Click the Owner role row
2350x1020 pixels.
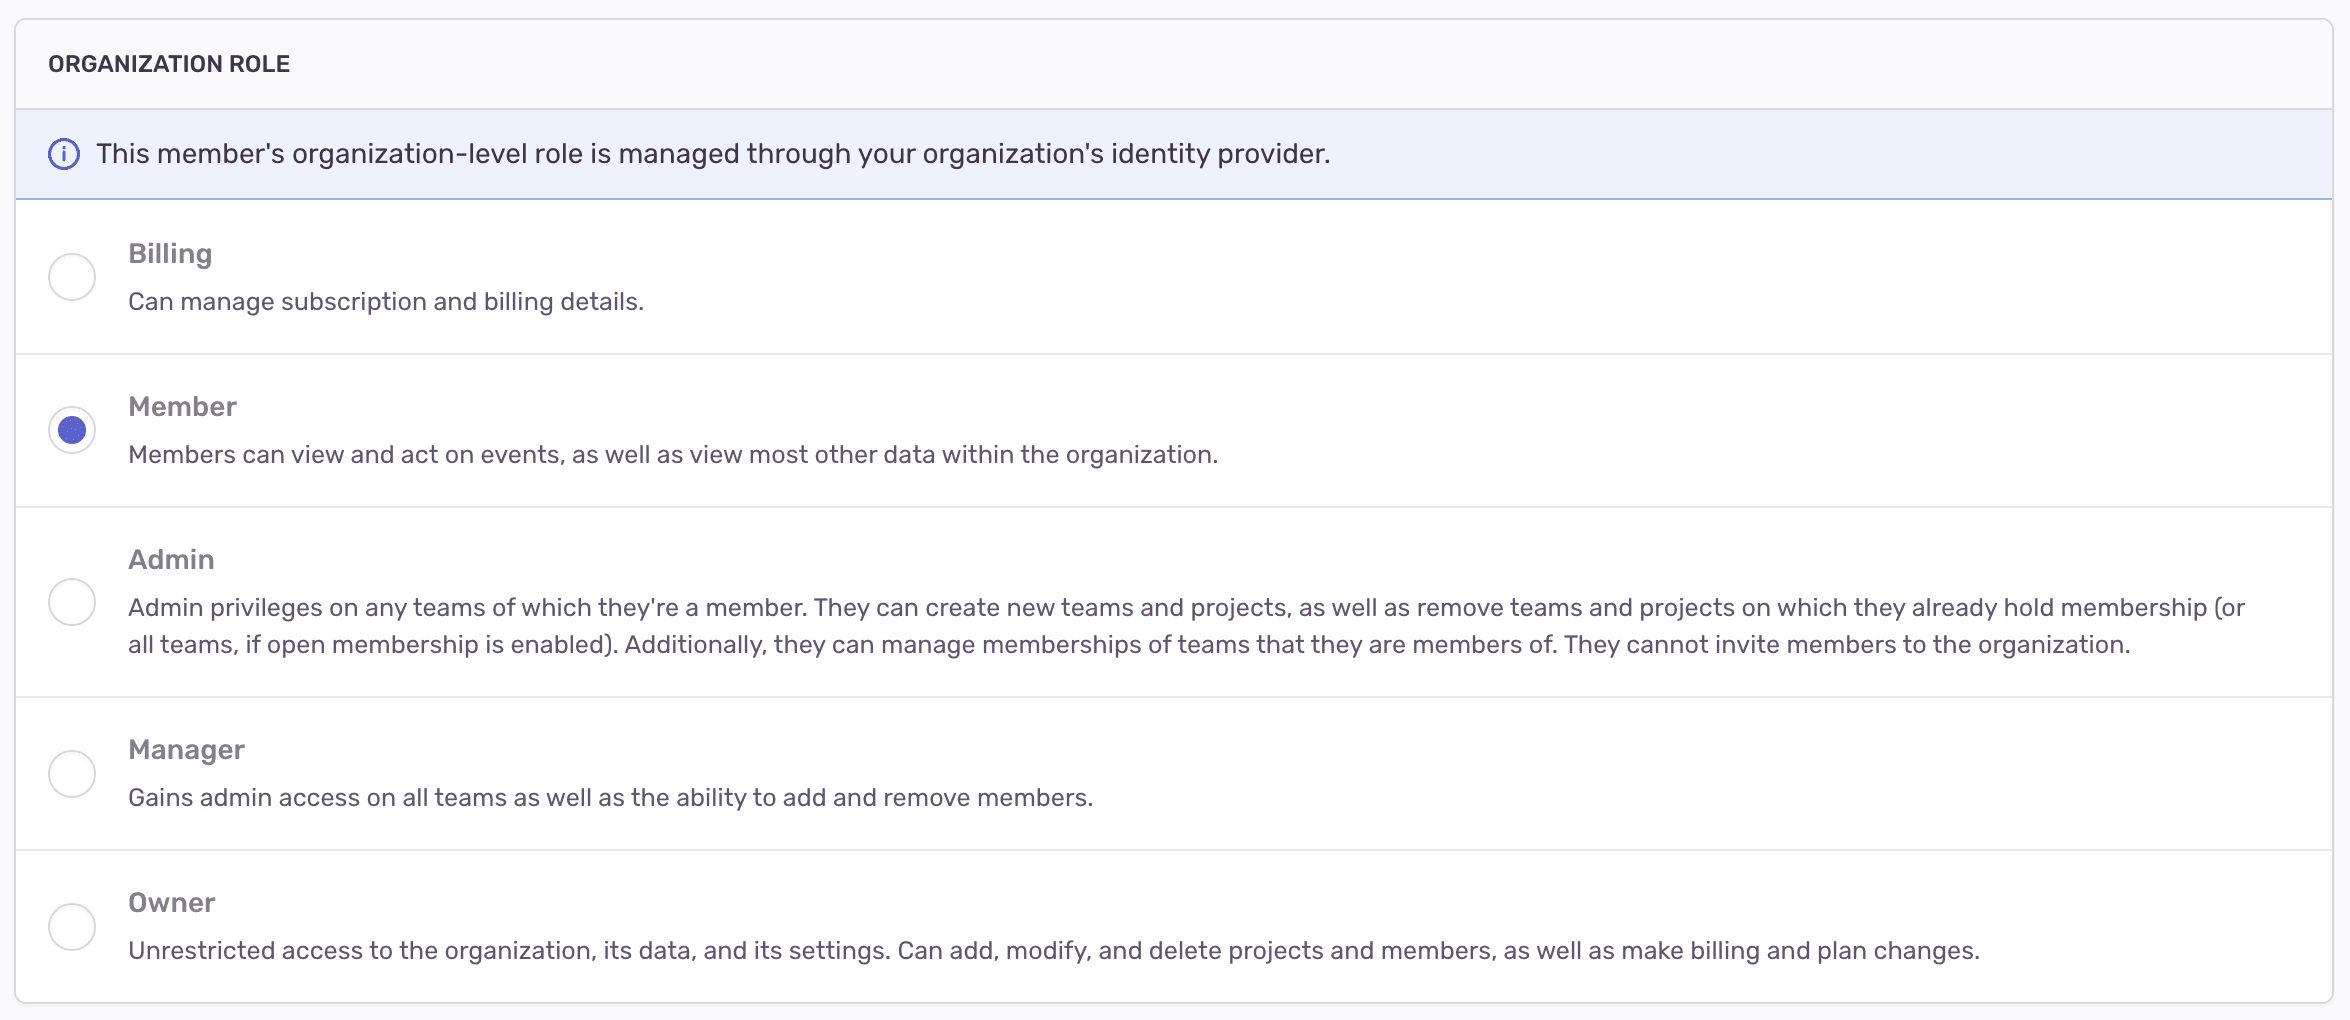tap(1175, 924)
